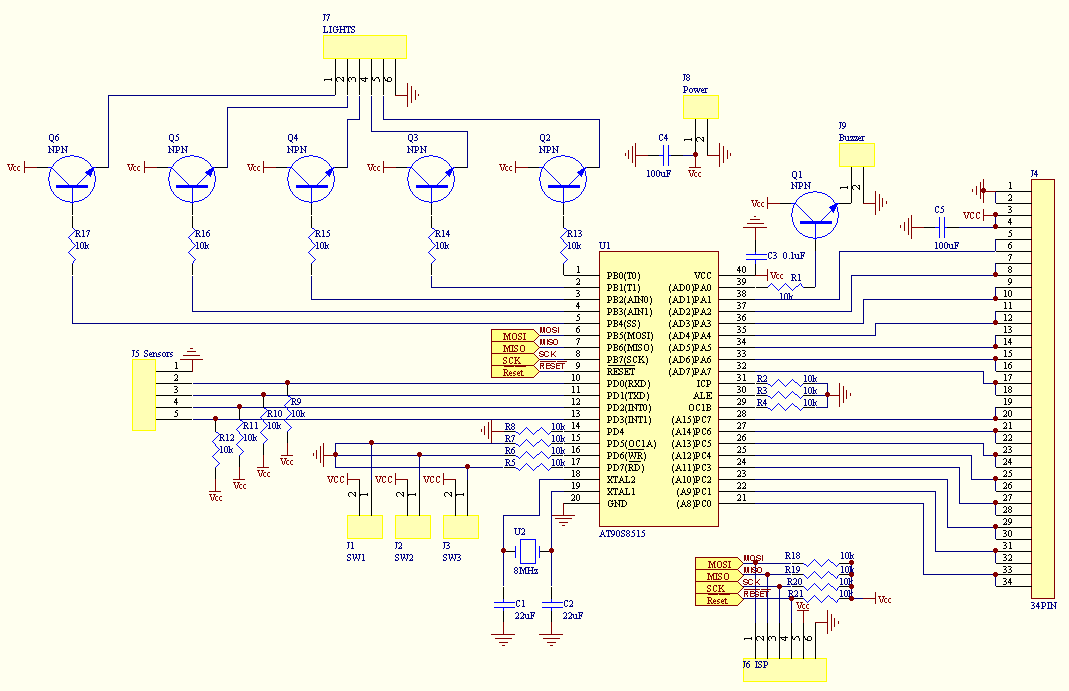Select the U2 8MHz crystal symbol
This screenshot has height=691, width=1069.
[528, 550]
